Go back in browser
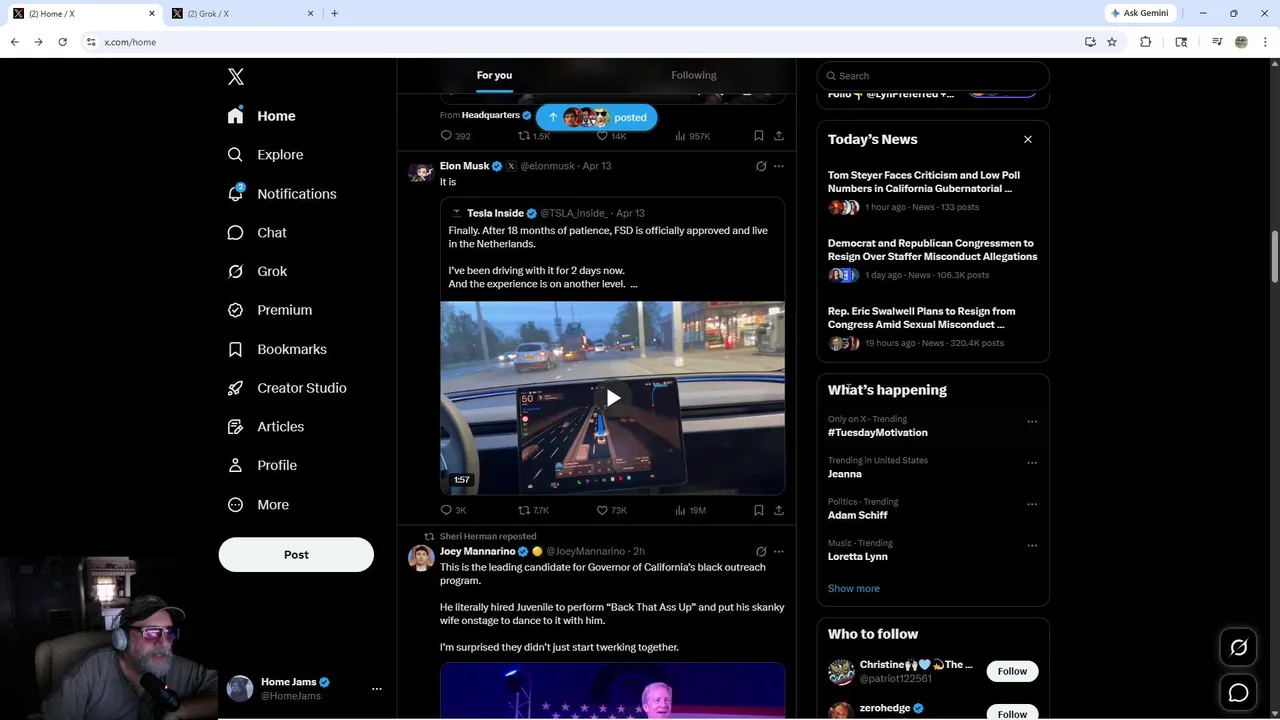This screenshot has width=1280, height=720. (x=14, y=42)
